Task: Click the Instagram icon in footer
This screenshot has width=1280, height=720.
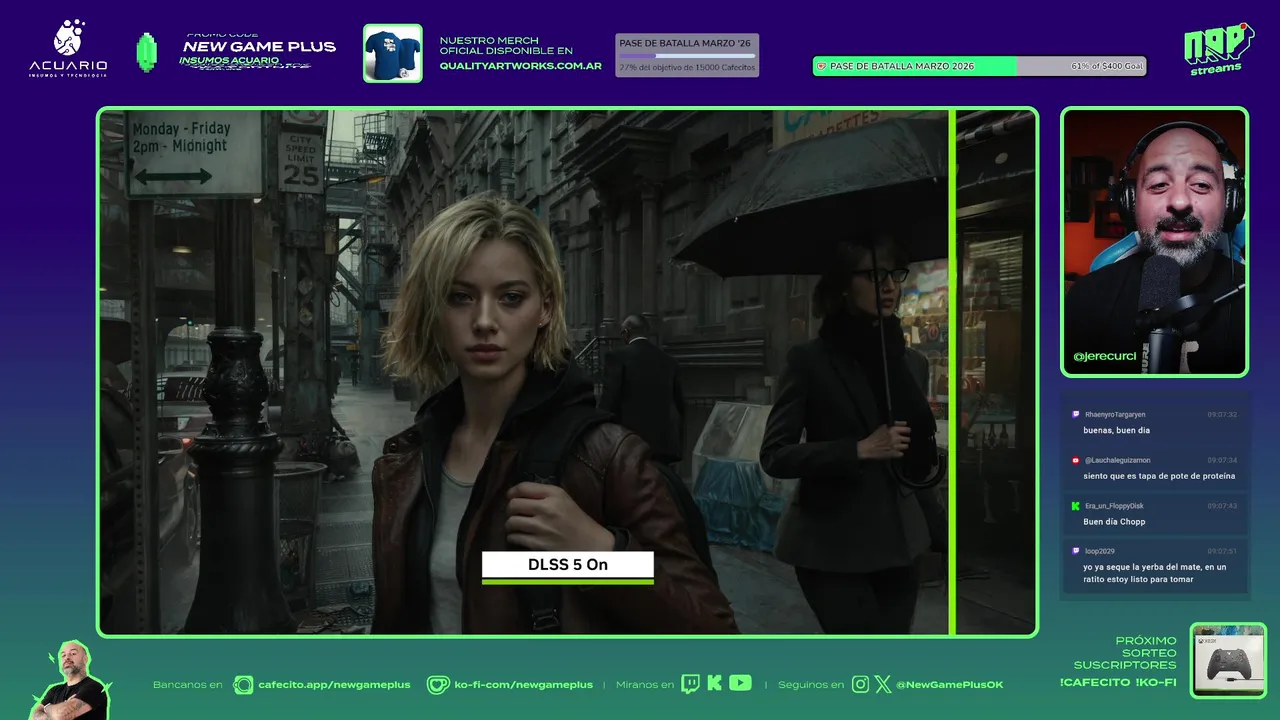Action: pos(861,684)
